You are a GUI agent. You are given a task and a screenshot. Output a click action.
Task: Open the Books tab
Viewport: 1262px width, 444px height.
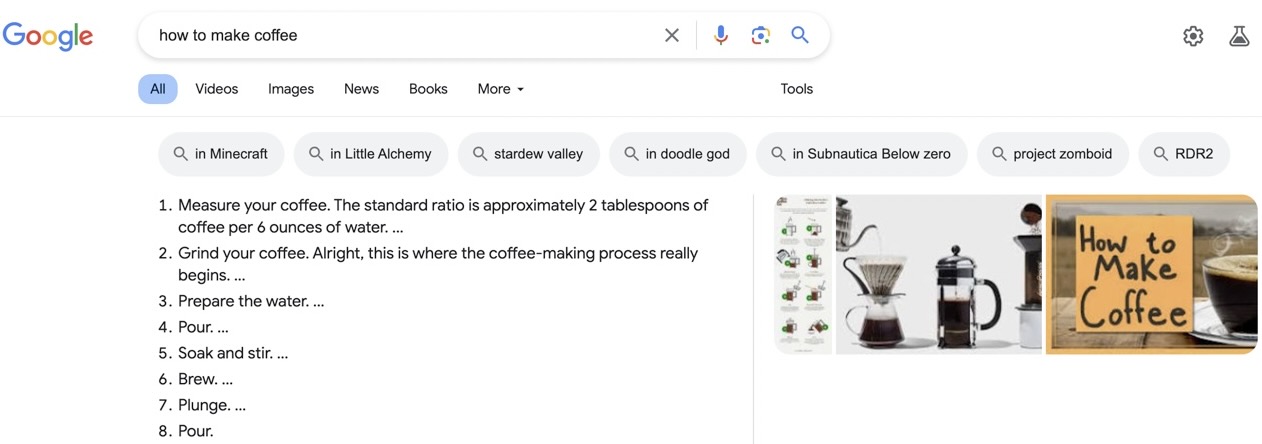428,89
